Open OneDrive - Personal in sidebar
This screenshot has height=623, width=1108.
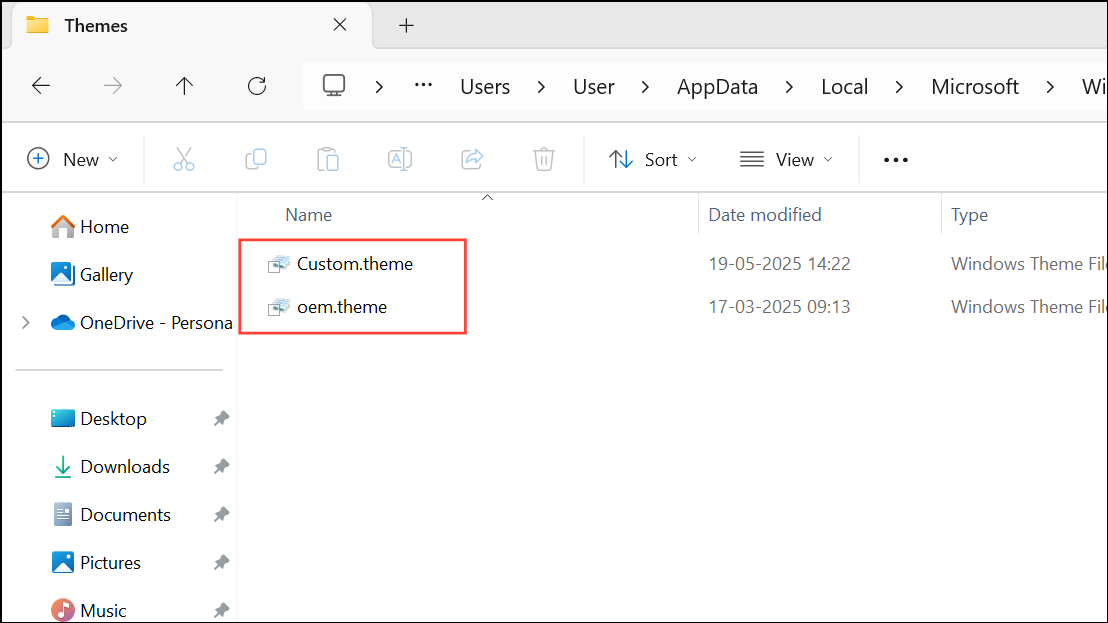141,323
